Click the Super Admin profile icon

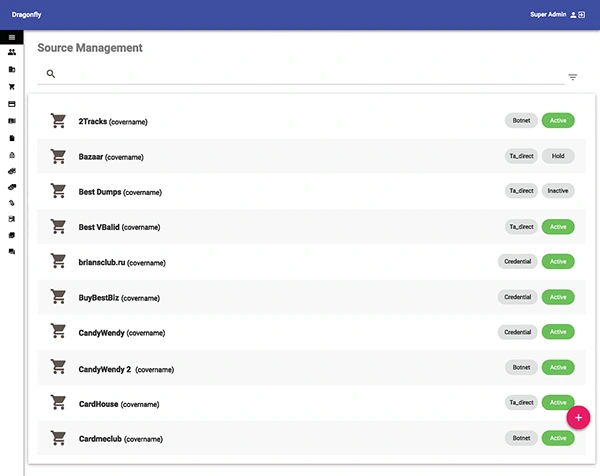(573, 15)
